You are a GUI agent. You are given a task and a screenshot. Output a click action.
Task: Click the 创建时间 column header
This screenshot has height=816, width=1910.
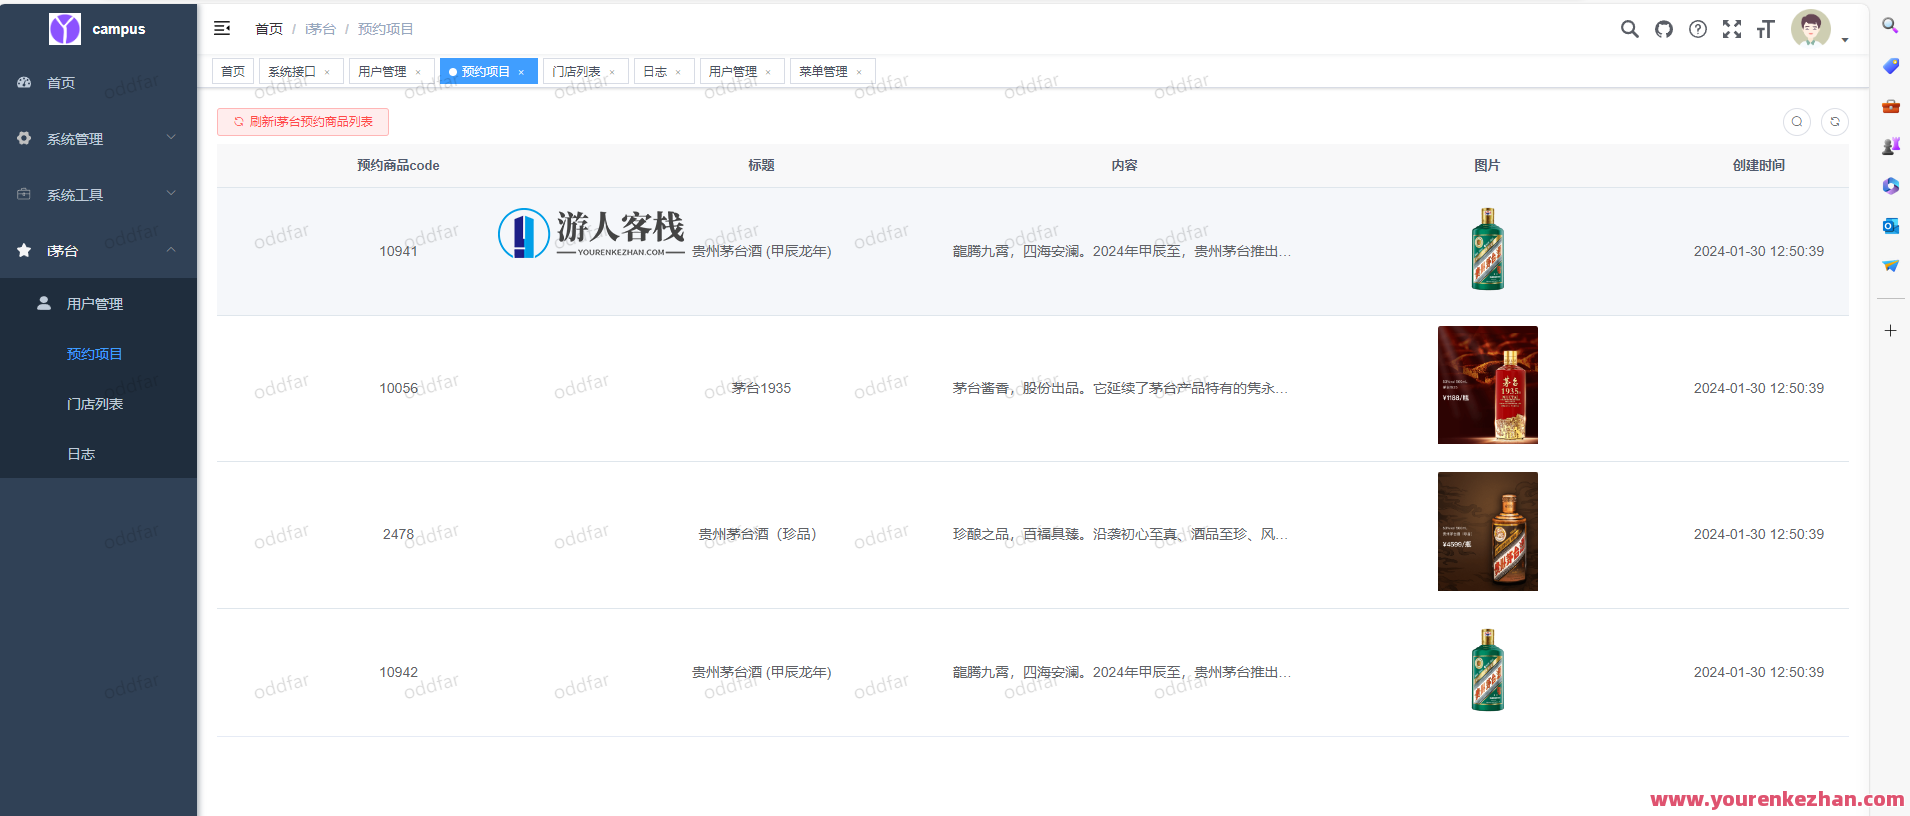coord(1759,165)
